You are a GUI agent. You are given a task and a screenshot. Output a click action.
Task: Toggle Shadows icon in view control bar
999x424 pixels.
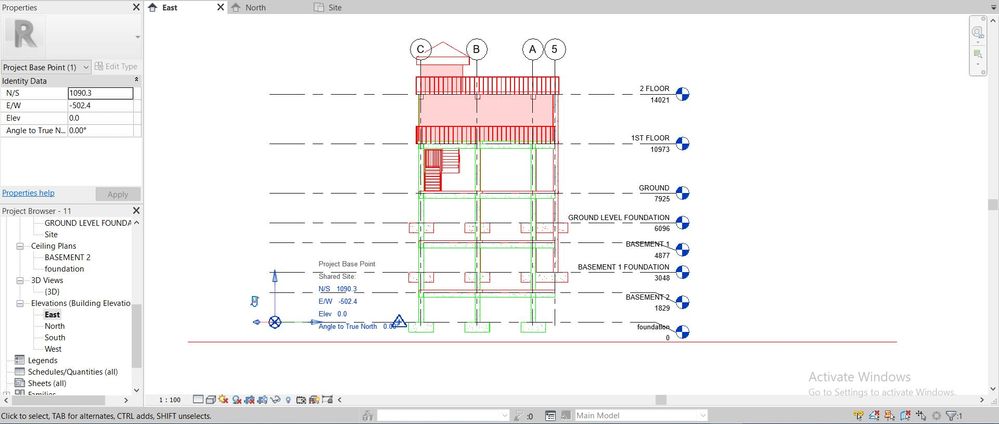tap(236, 400)
